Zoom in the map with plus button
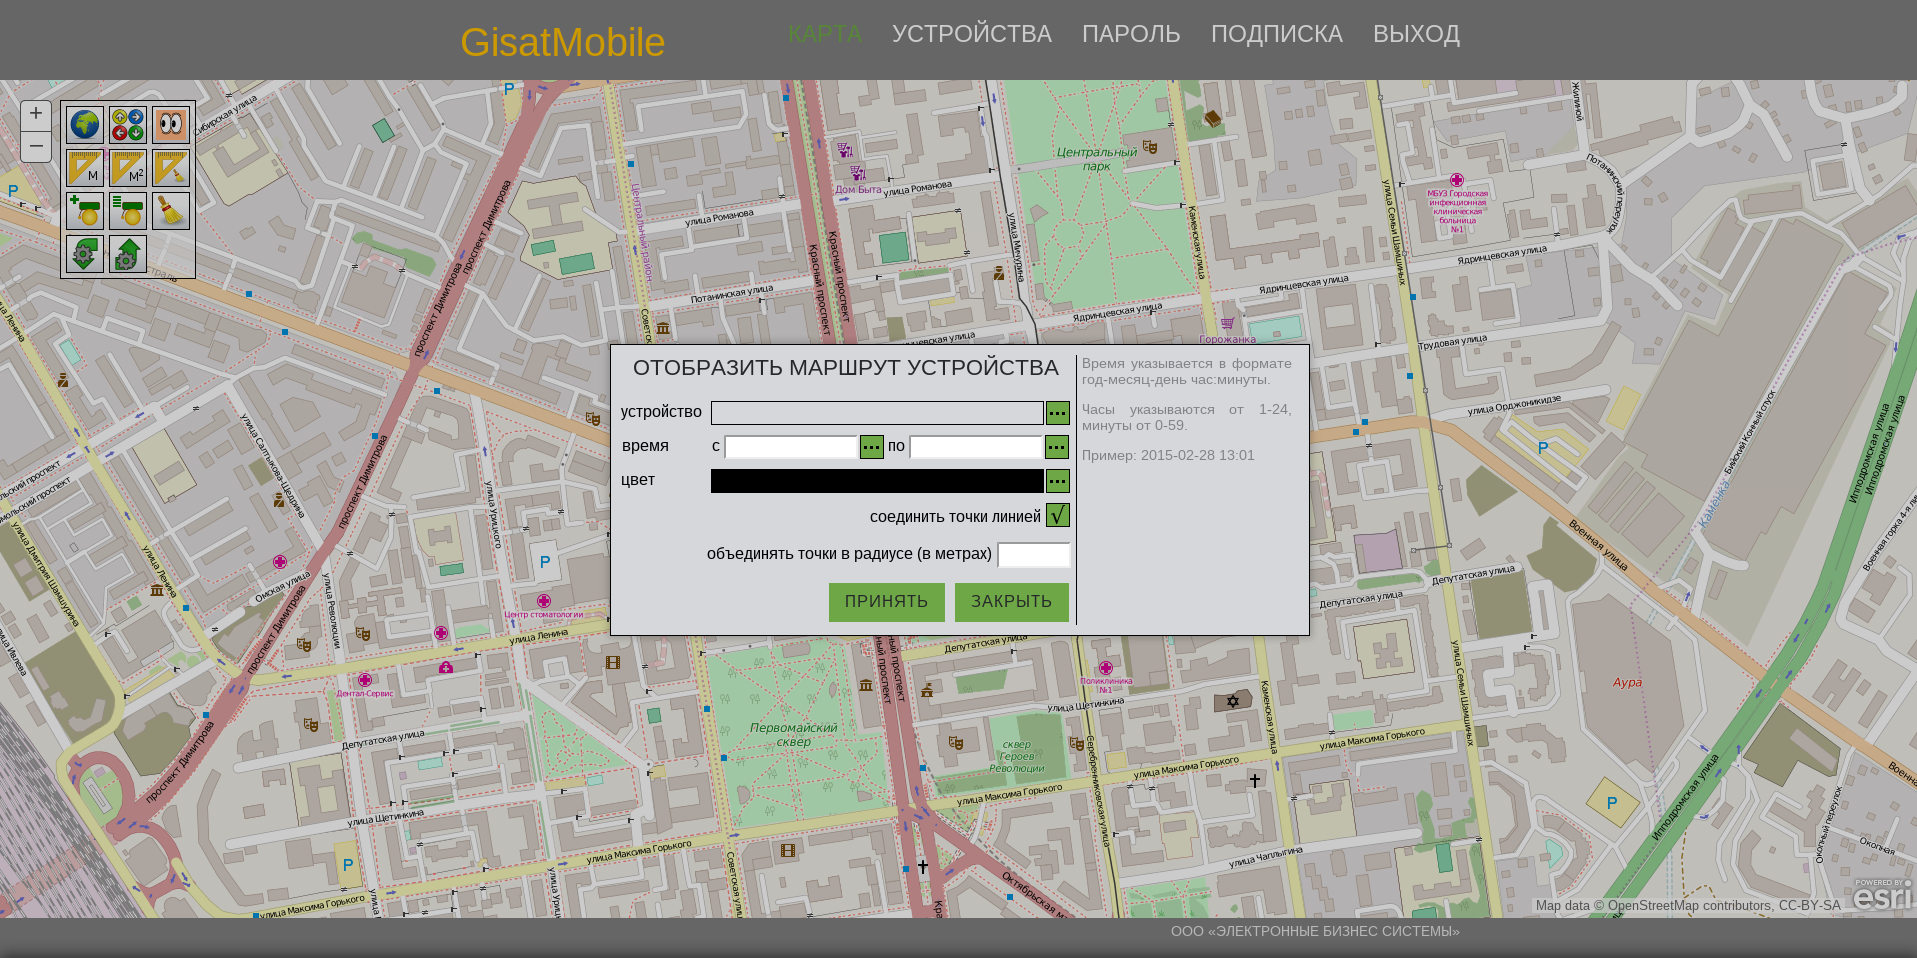The image size is (1917, 958). [x=36, y=114]
